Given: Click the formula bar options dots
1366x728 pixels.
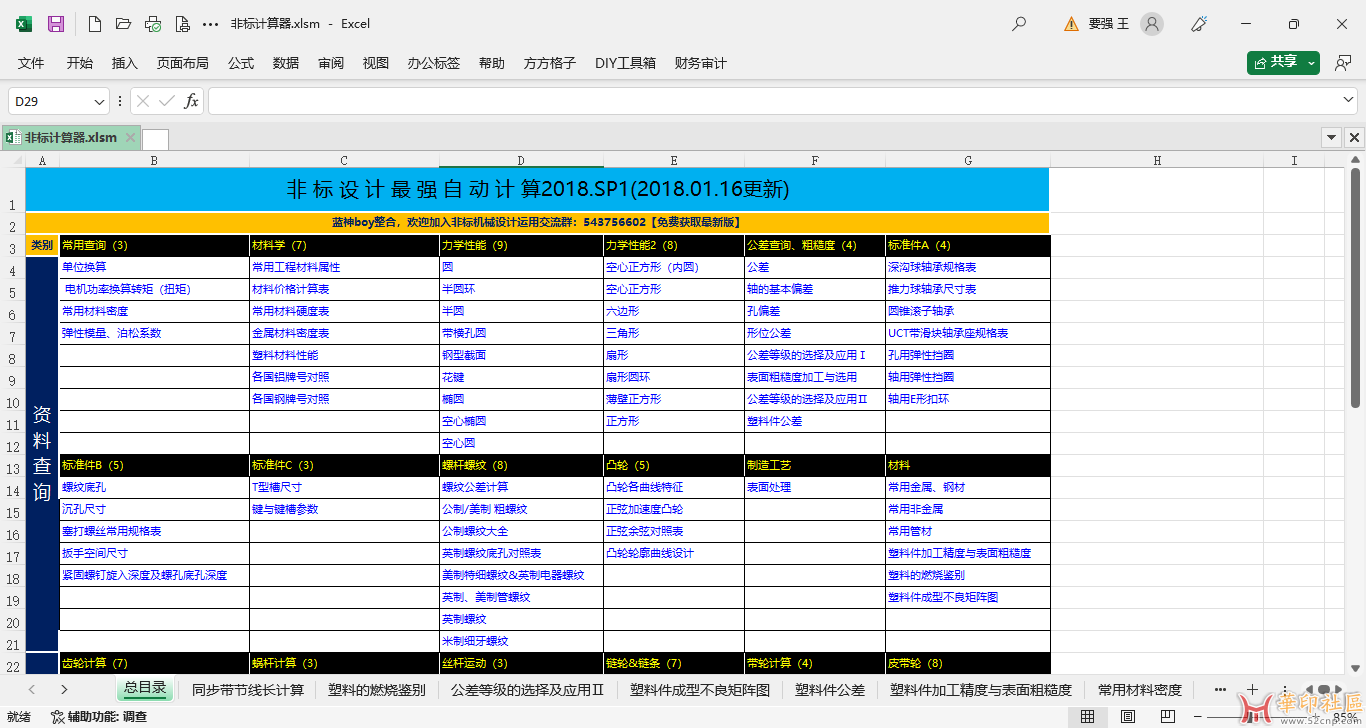Looking at the screenshot, I should point(120,101).
